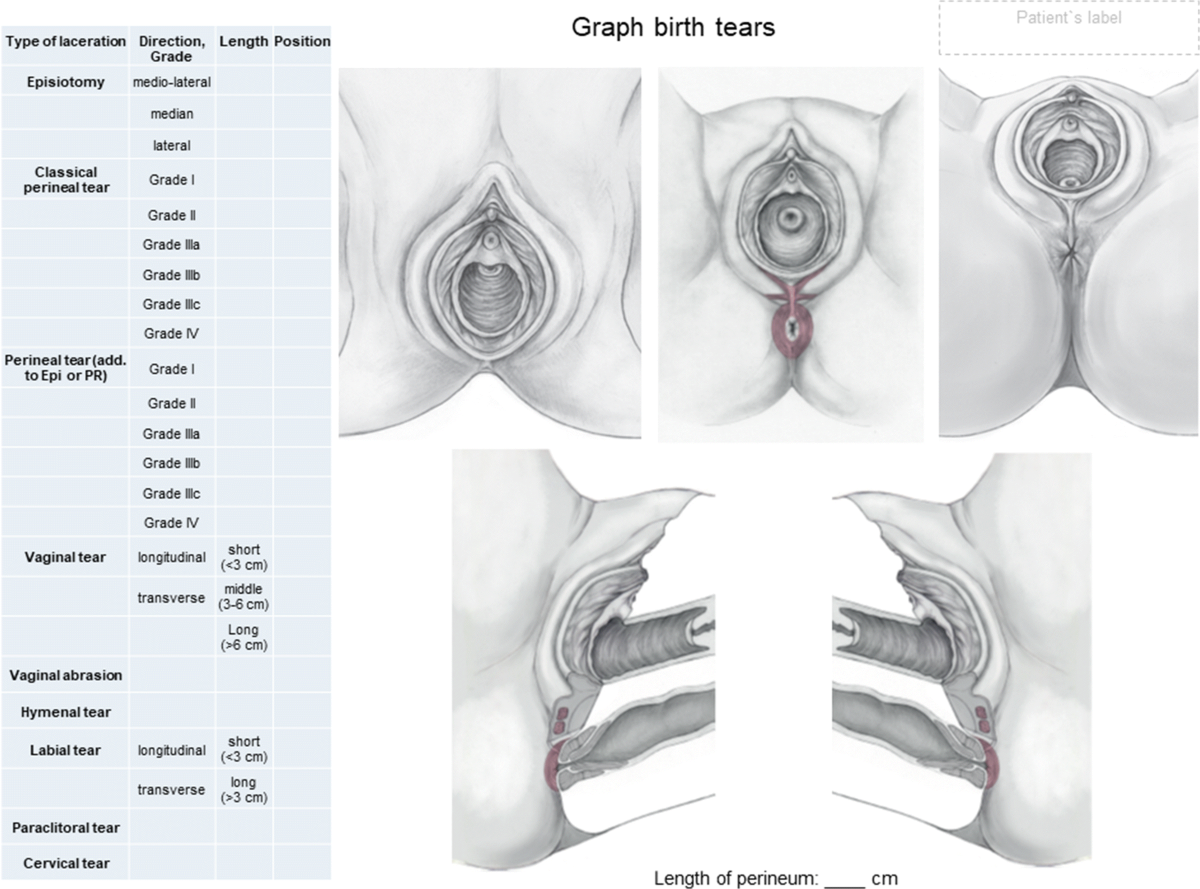Choose the 'middle (3–6 cm)' length

click(x=243, y=597)
